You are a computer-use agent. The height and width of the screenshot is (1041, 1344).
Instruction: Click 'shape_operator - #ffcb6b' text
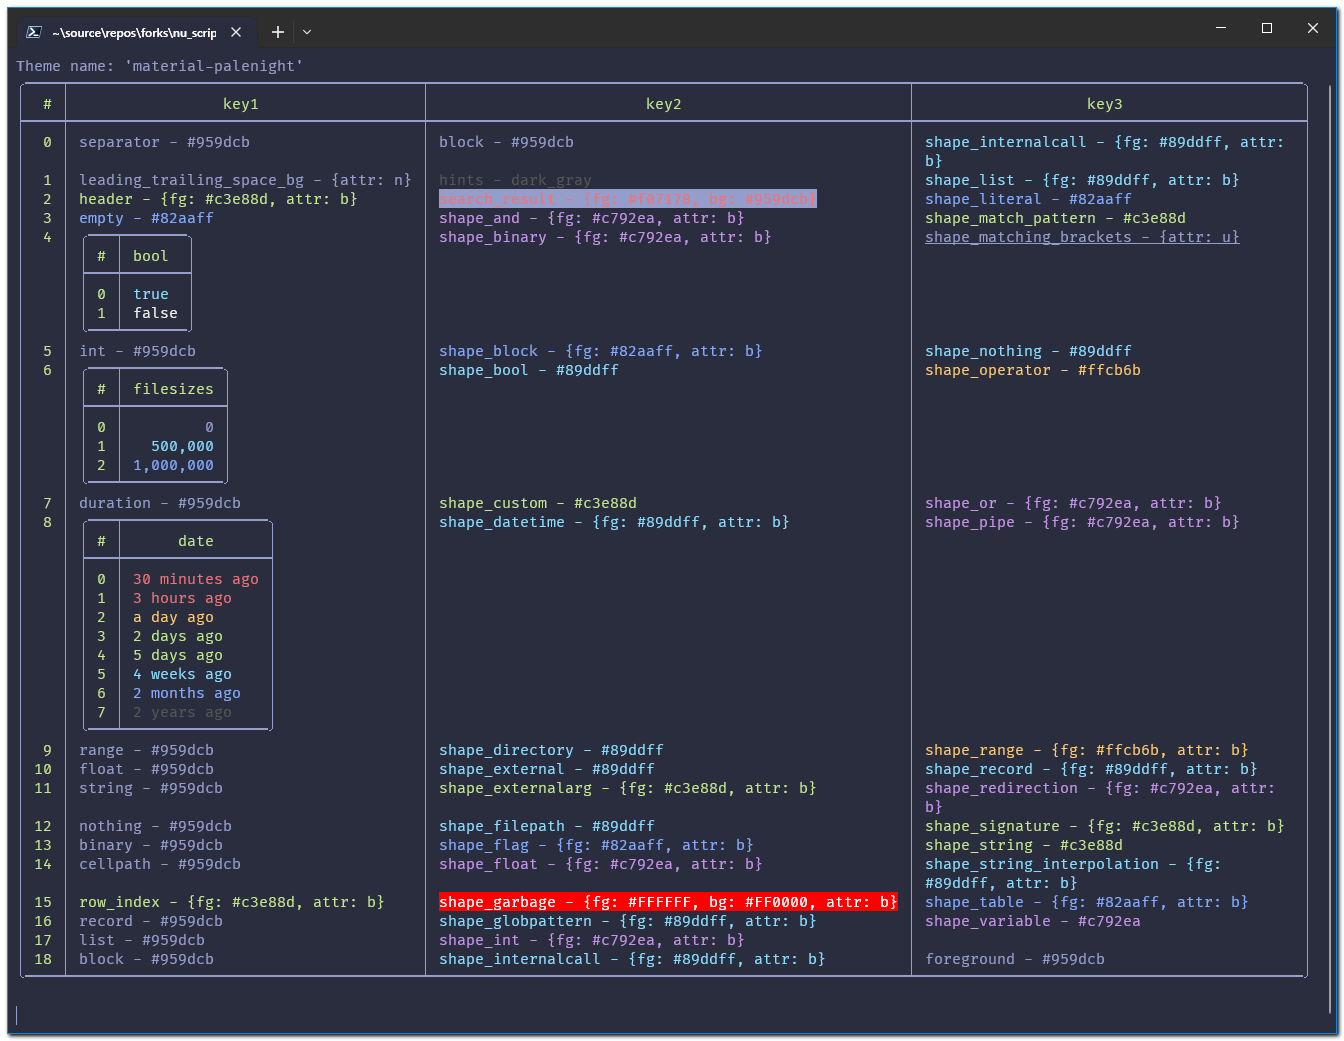1033,370
